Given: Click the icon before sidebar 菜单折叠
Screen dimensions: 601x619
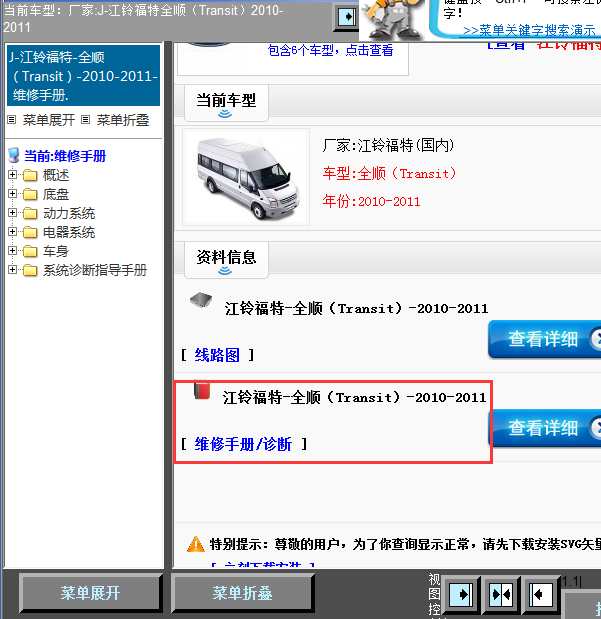Looking at the screenshot, I should click(85, 119).
